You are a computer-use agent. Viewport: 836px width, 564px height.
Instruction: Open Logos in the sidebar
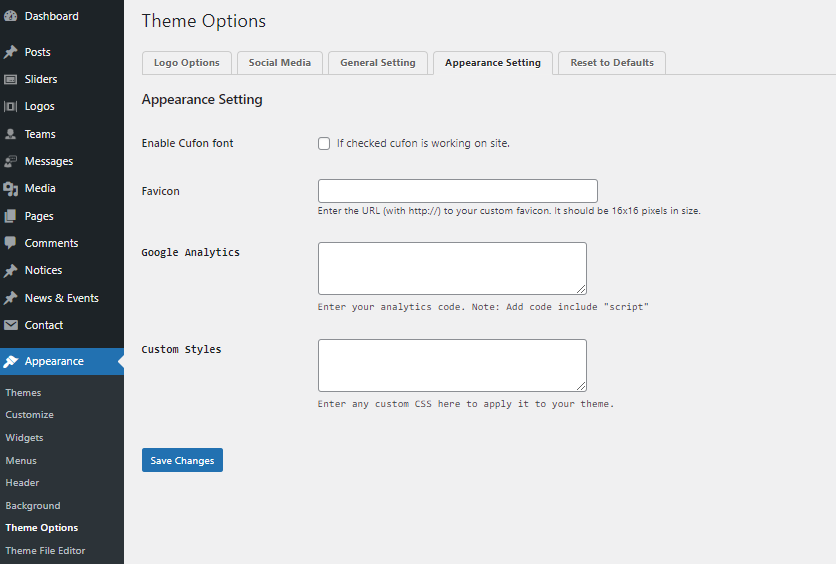pyautogui.click(x=39, y=106)
